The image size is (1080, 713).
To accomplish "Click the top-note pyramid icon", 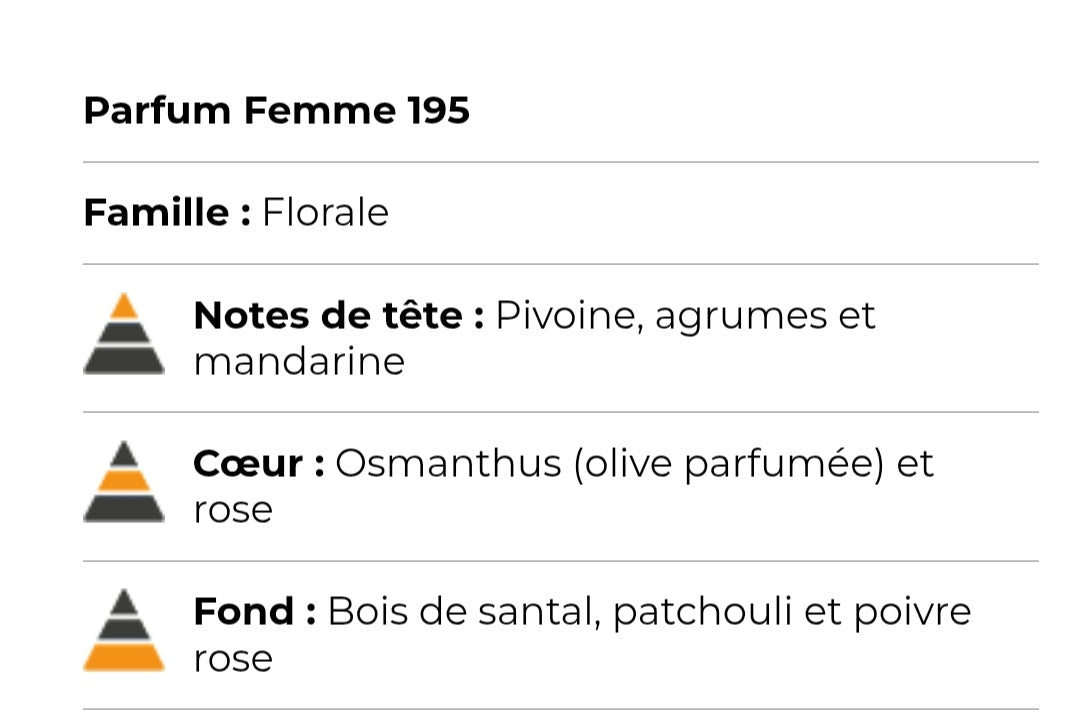I will click(x=124, y=335).
